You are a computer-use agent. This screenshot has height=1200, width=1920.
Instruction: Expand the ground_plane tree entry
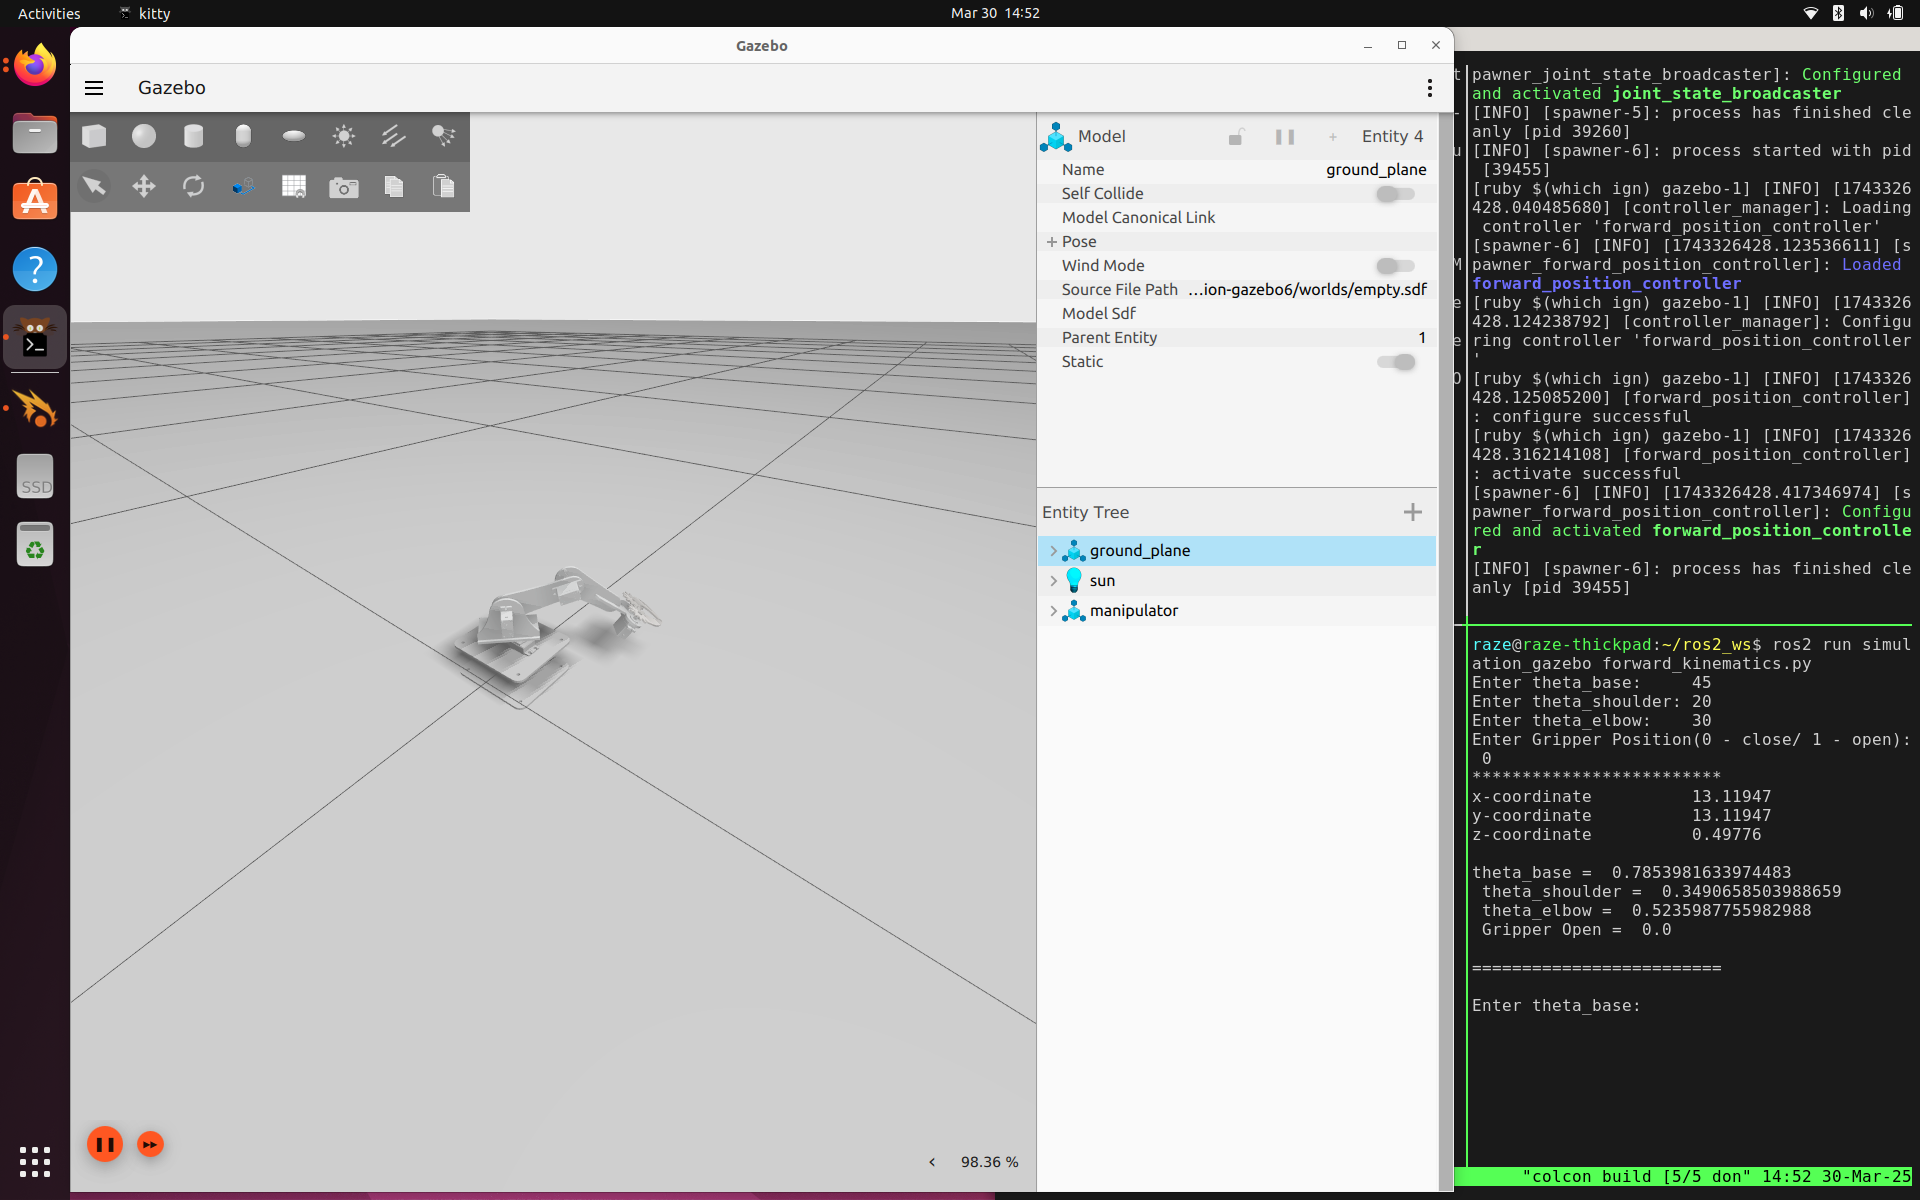[x=1053, y=551]
